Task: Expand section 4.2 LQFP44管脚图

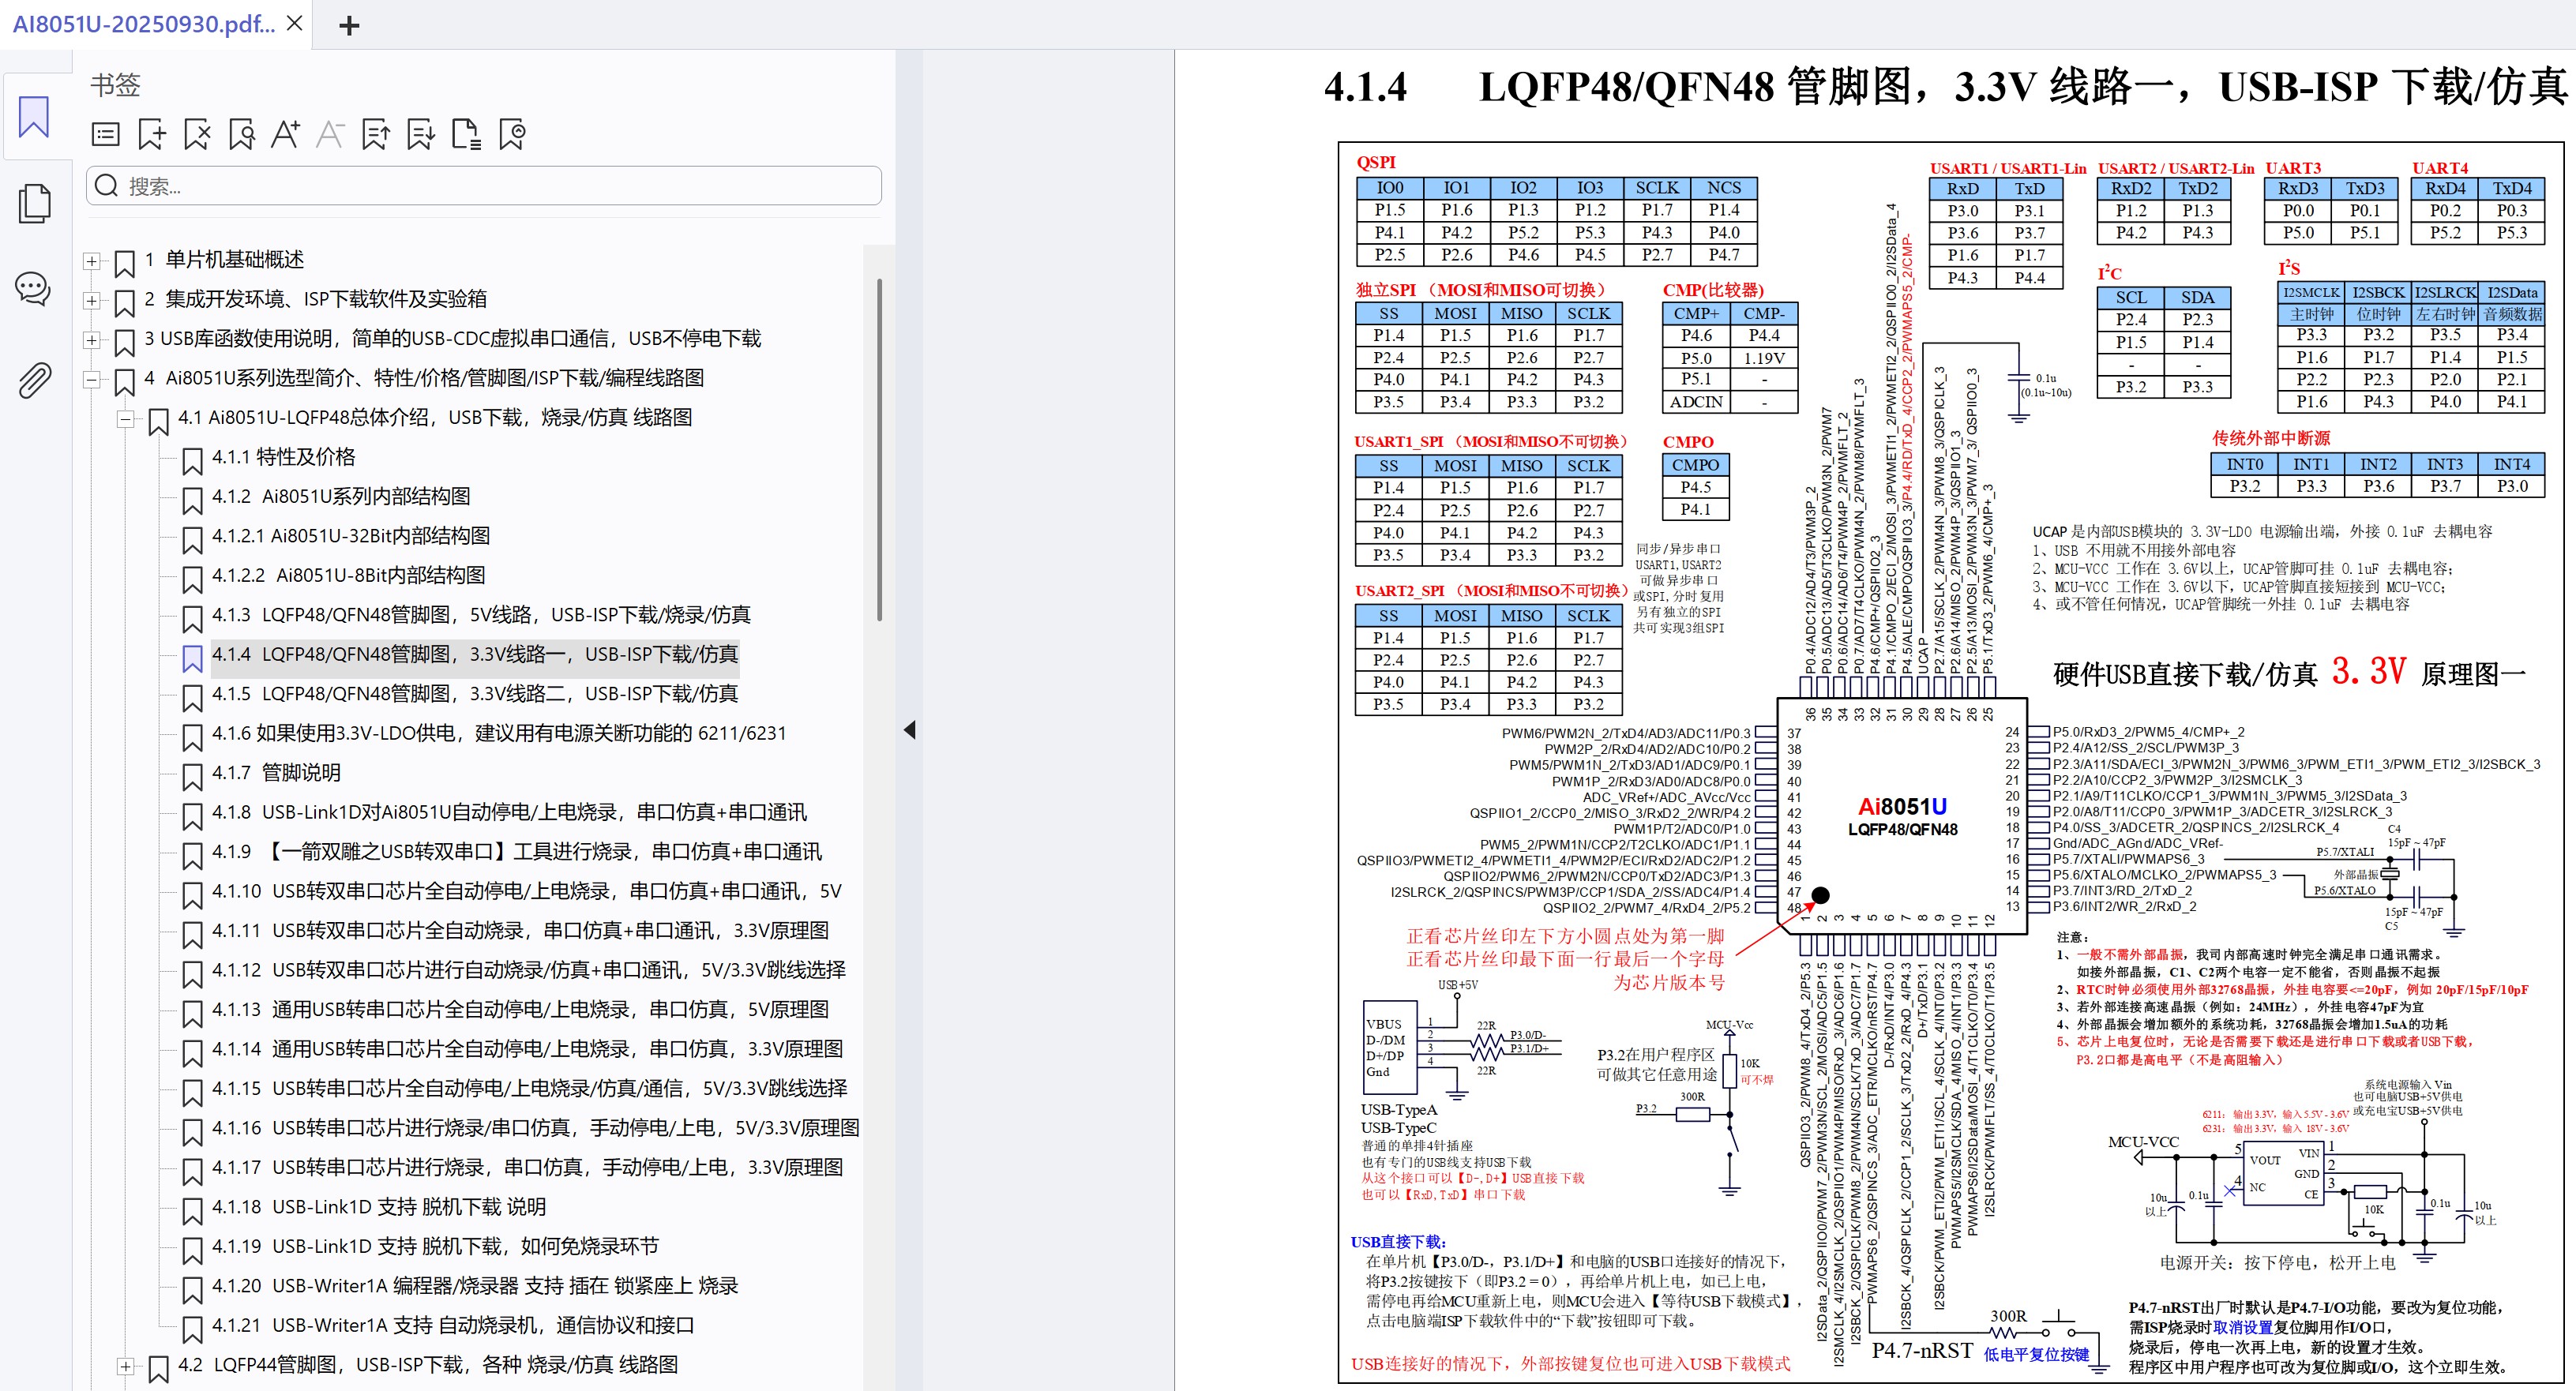Action: pos(125,1366)
